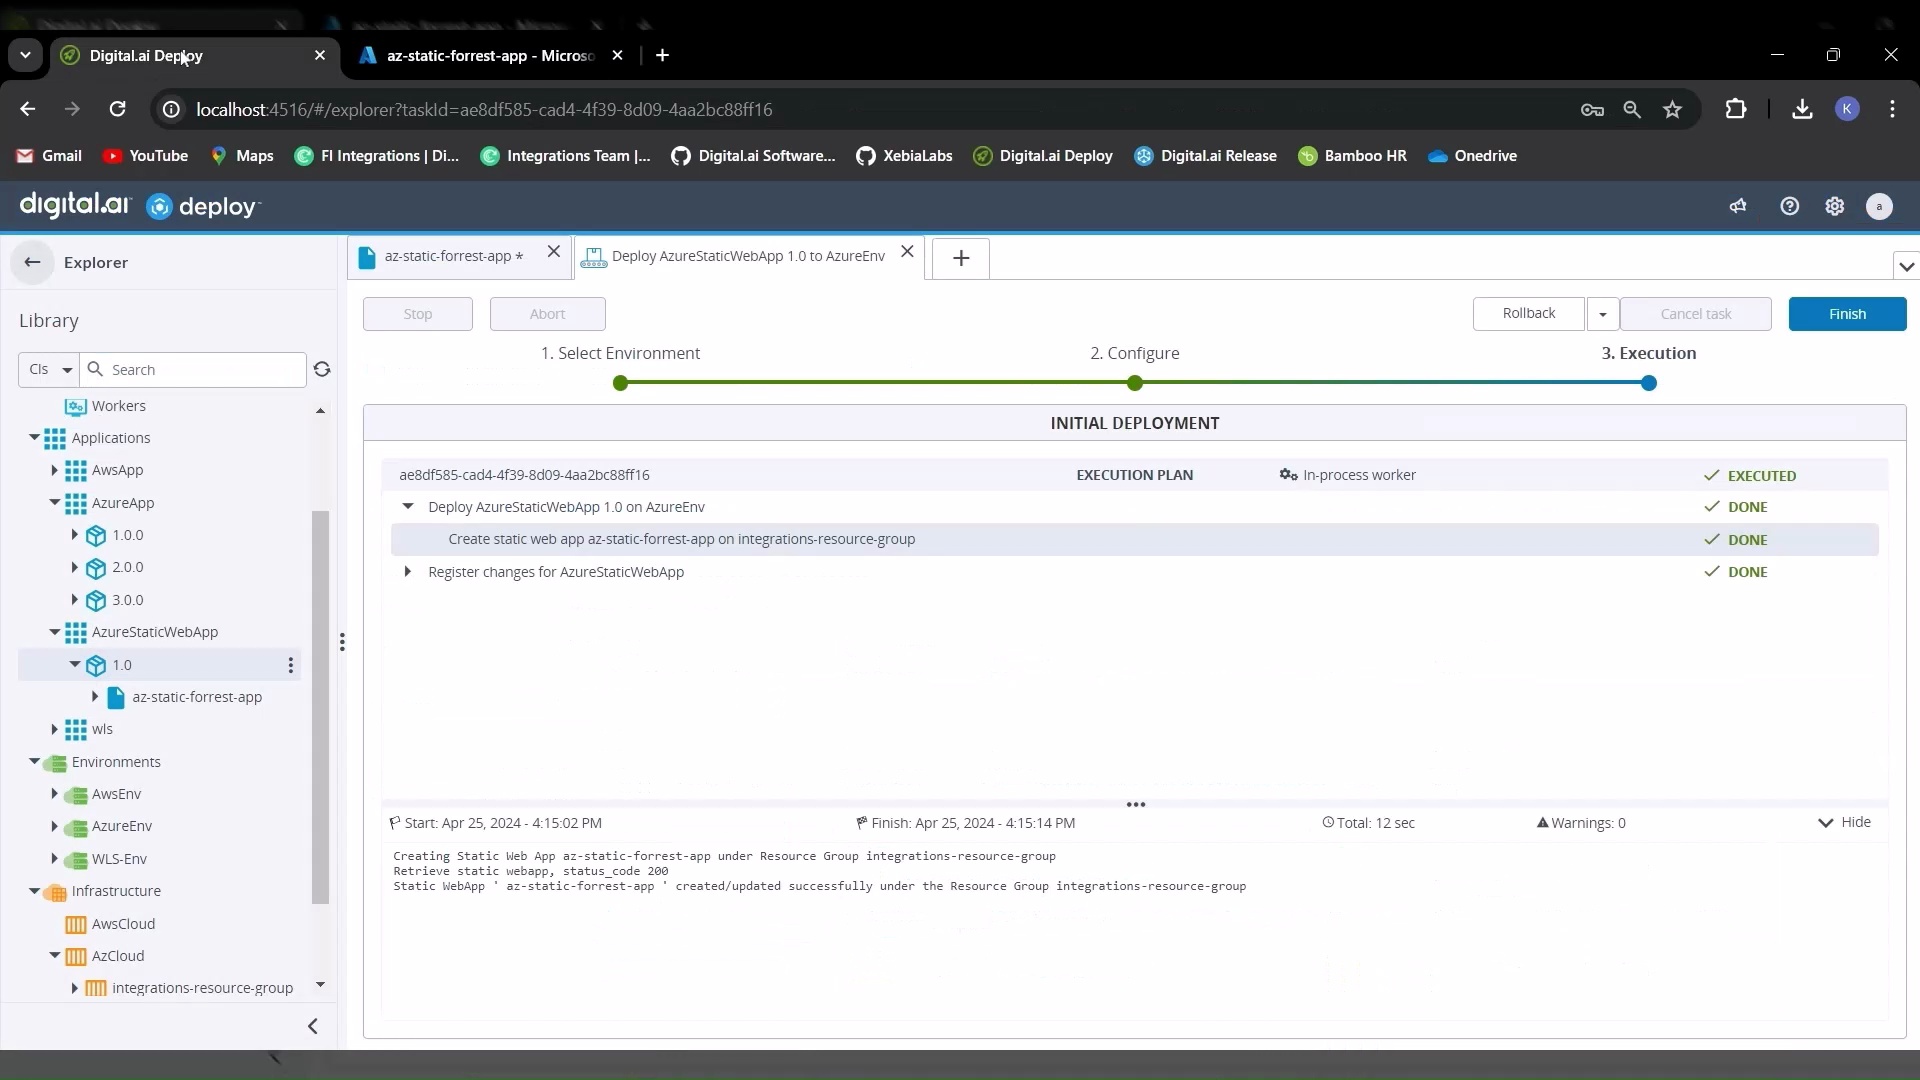Open the announcements megaphone icon
The height and width of the screenshot is (1080, 1920).
1738,206
